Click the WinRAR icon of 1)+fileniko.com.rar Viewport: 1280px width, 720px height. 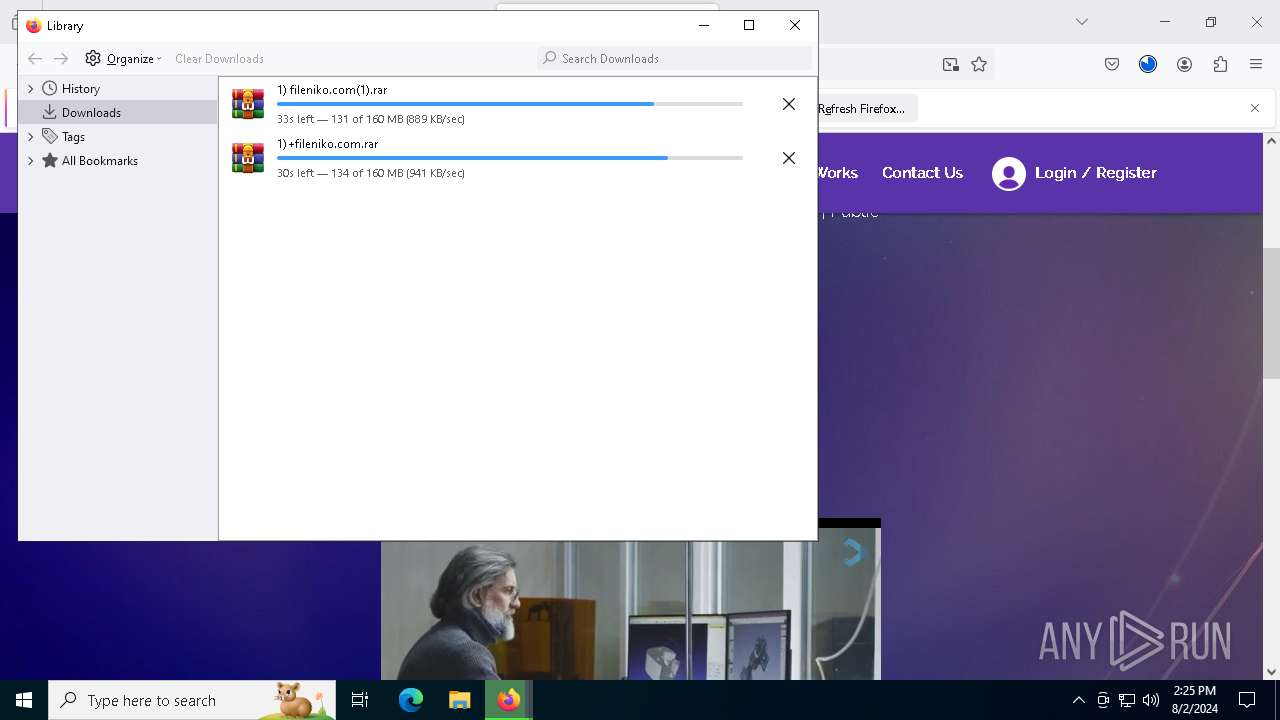(248, 158)
